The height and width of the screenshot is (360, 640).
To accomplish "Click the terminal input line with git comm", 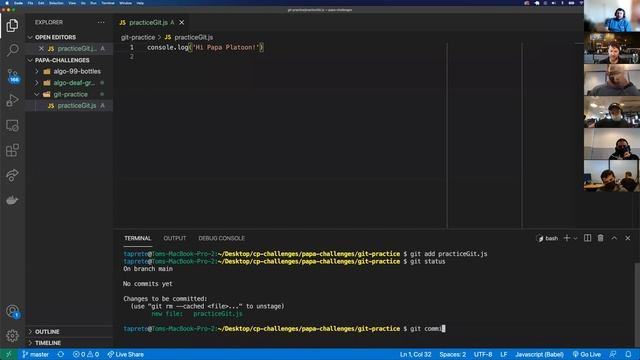I will (284, 329).
